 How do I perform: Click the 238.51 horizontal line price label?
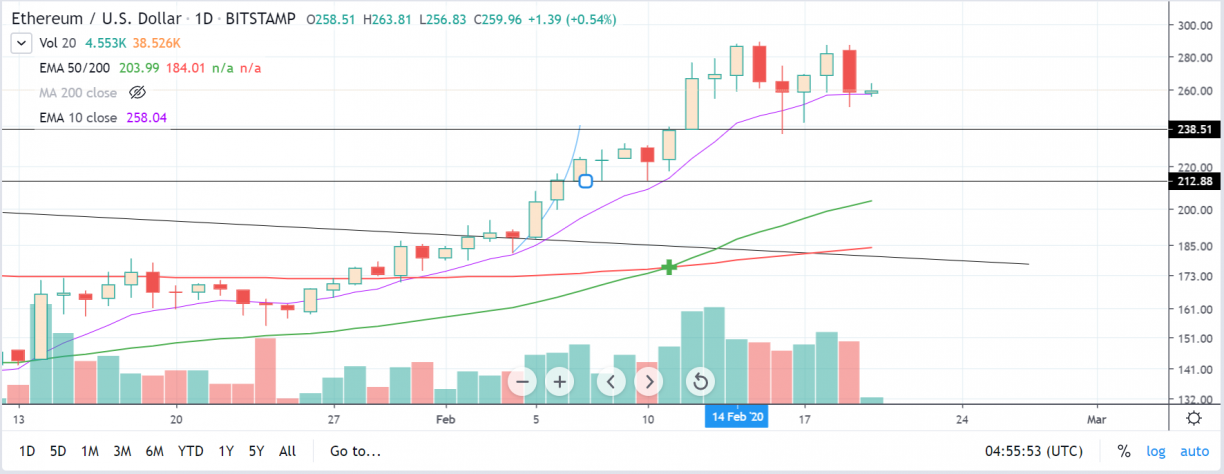tap(1195, 130)
